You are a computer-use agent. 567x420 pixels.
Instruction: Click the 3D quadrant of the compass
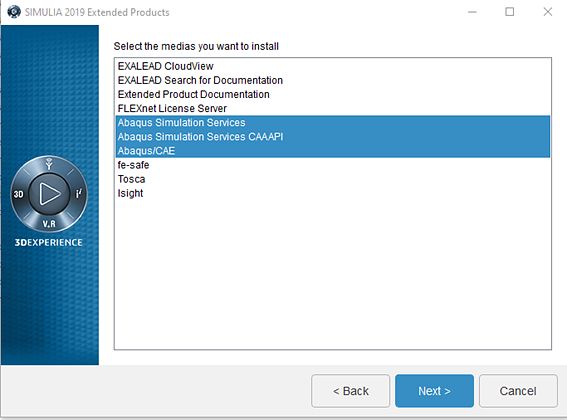tap(18, 194)
